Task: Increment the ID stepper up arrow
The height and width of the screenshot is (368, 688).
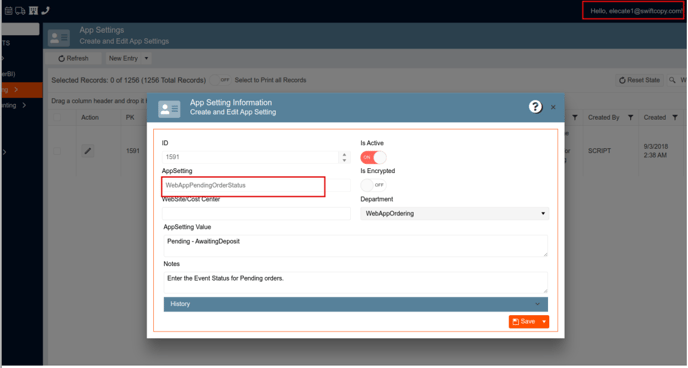Action: (x=344, y=154)
